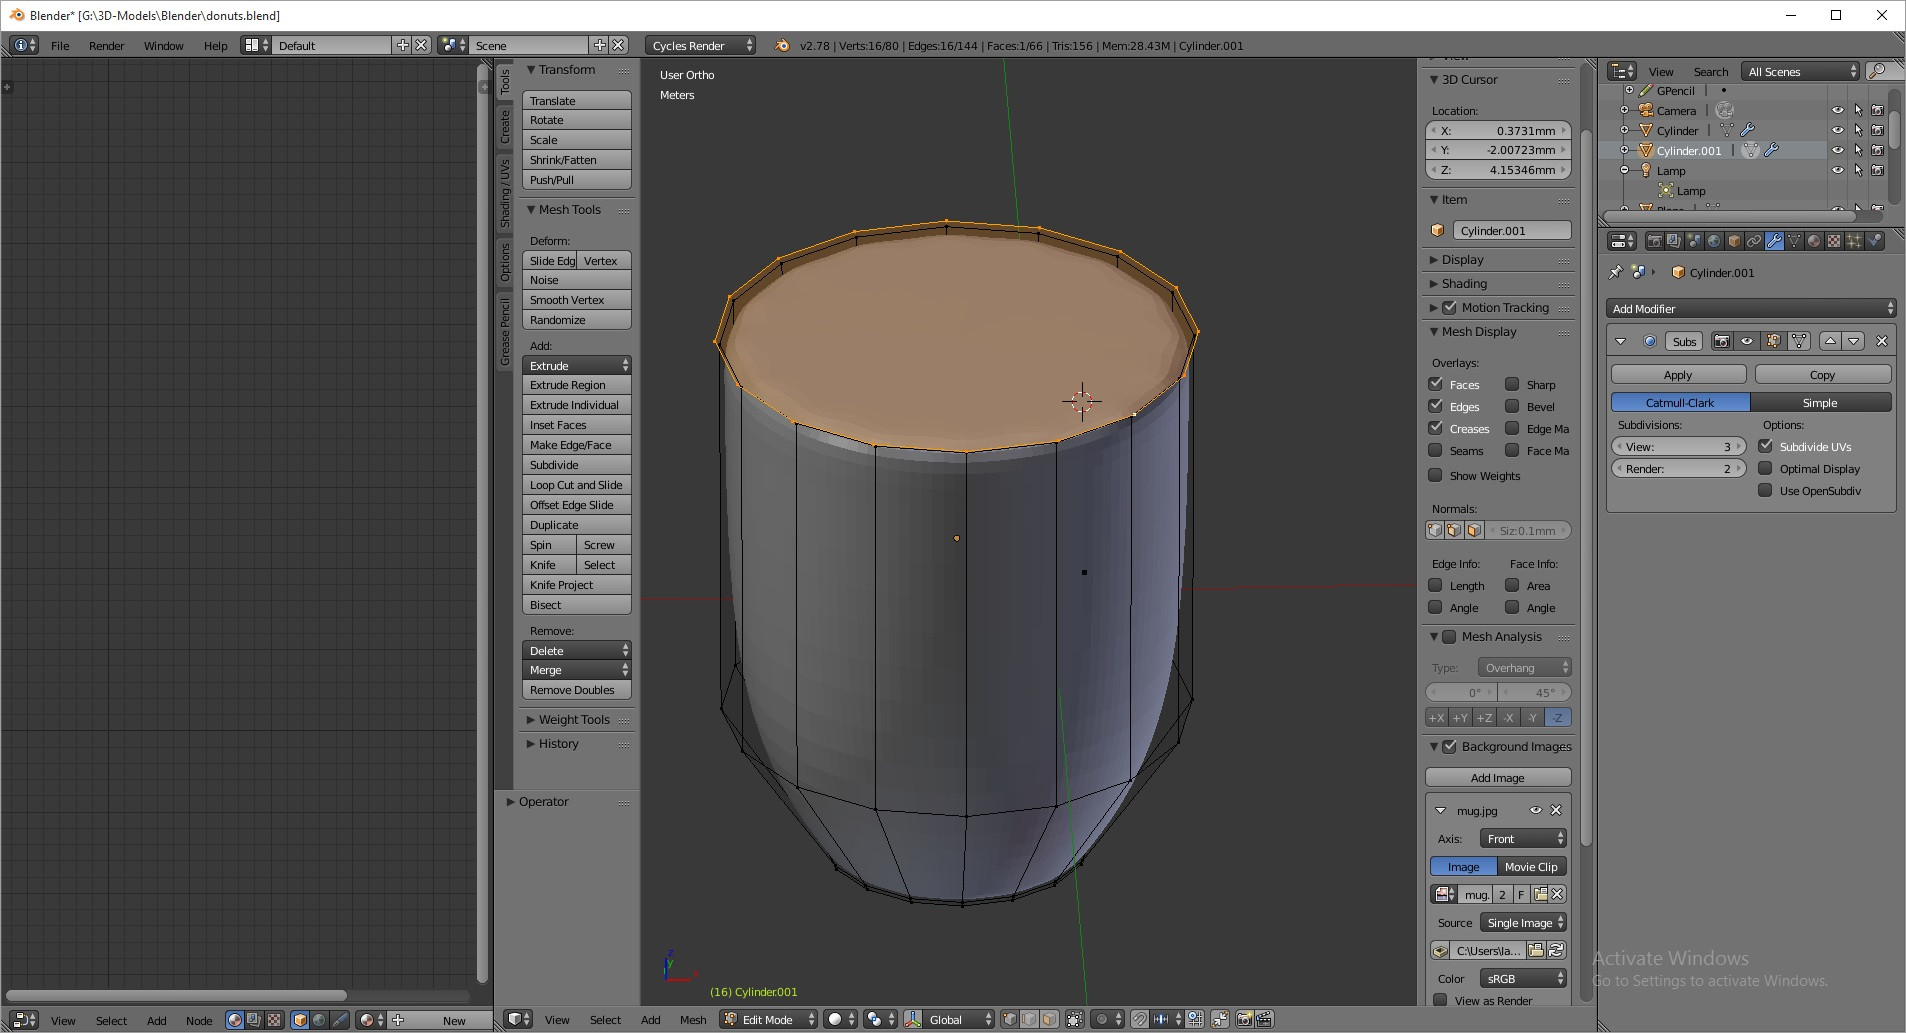Open the Delete dropdown under Remove
1906x1033 pixels.
coord(576,650)
